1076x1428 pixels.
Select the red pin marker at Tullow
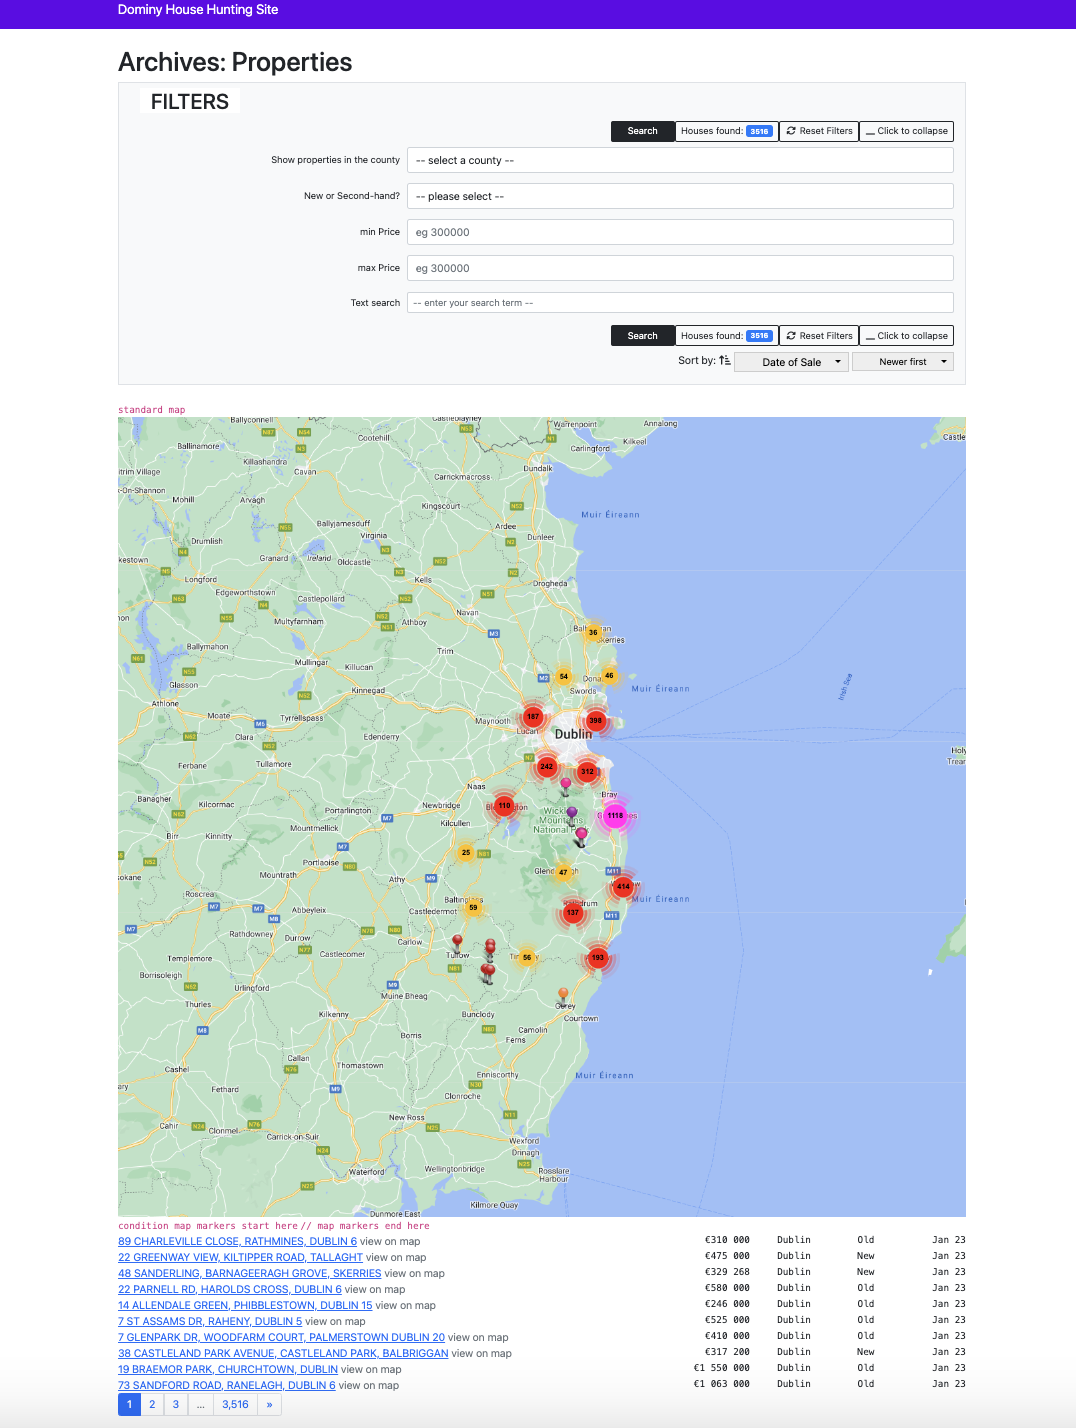[x=457, y=943]
